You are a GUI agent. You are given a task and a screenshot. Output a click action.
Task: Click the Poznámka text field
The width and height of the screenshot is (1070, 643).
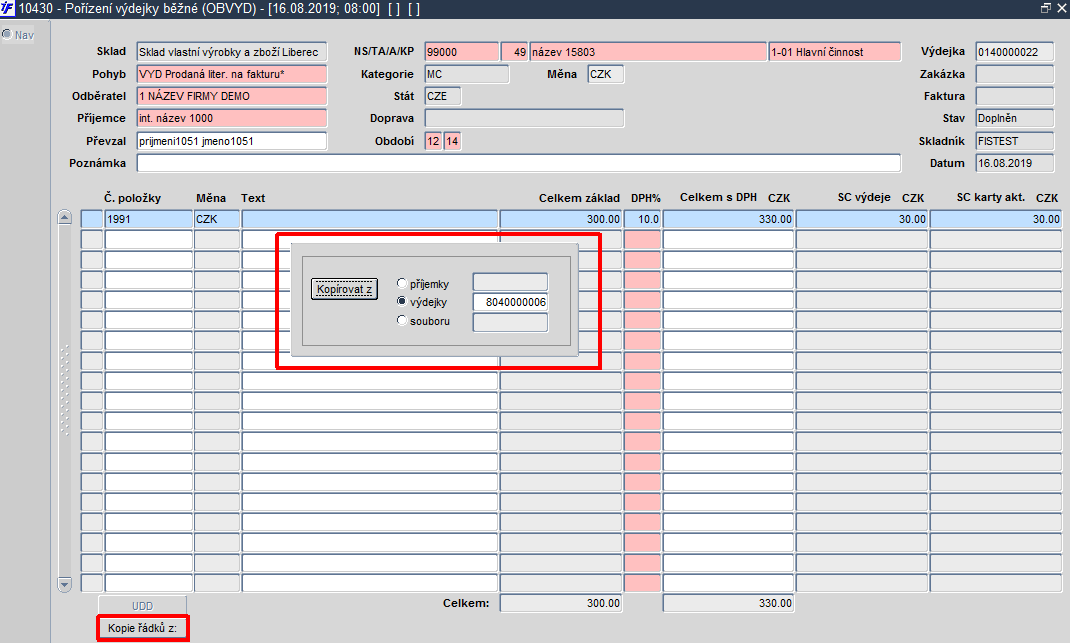pyautogui.click(x=519, y=163)
